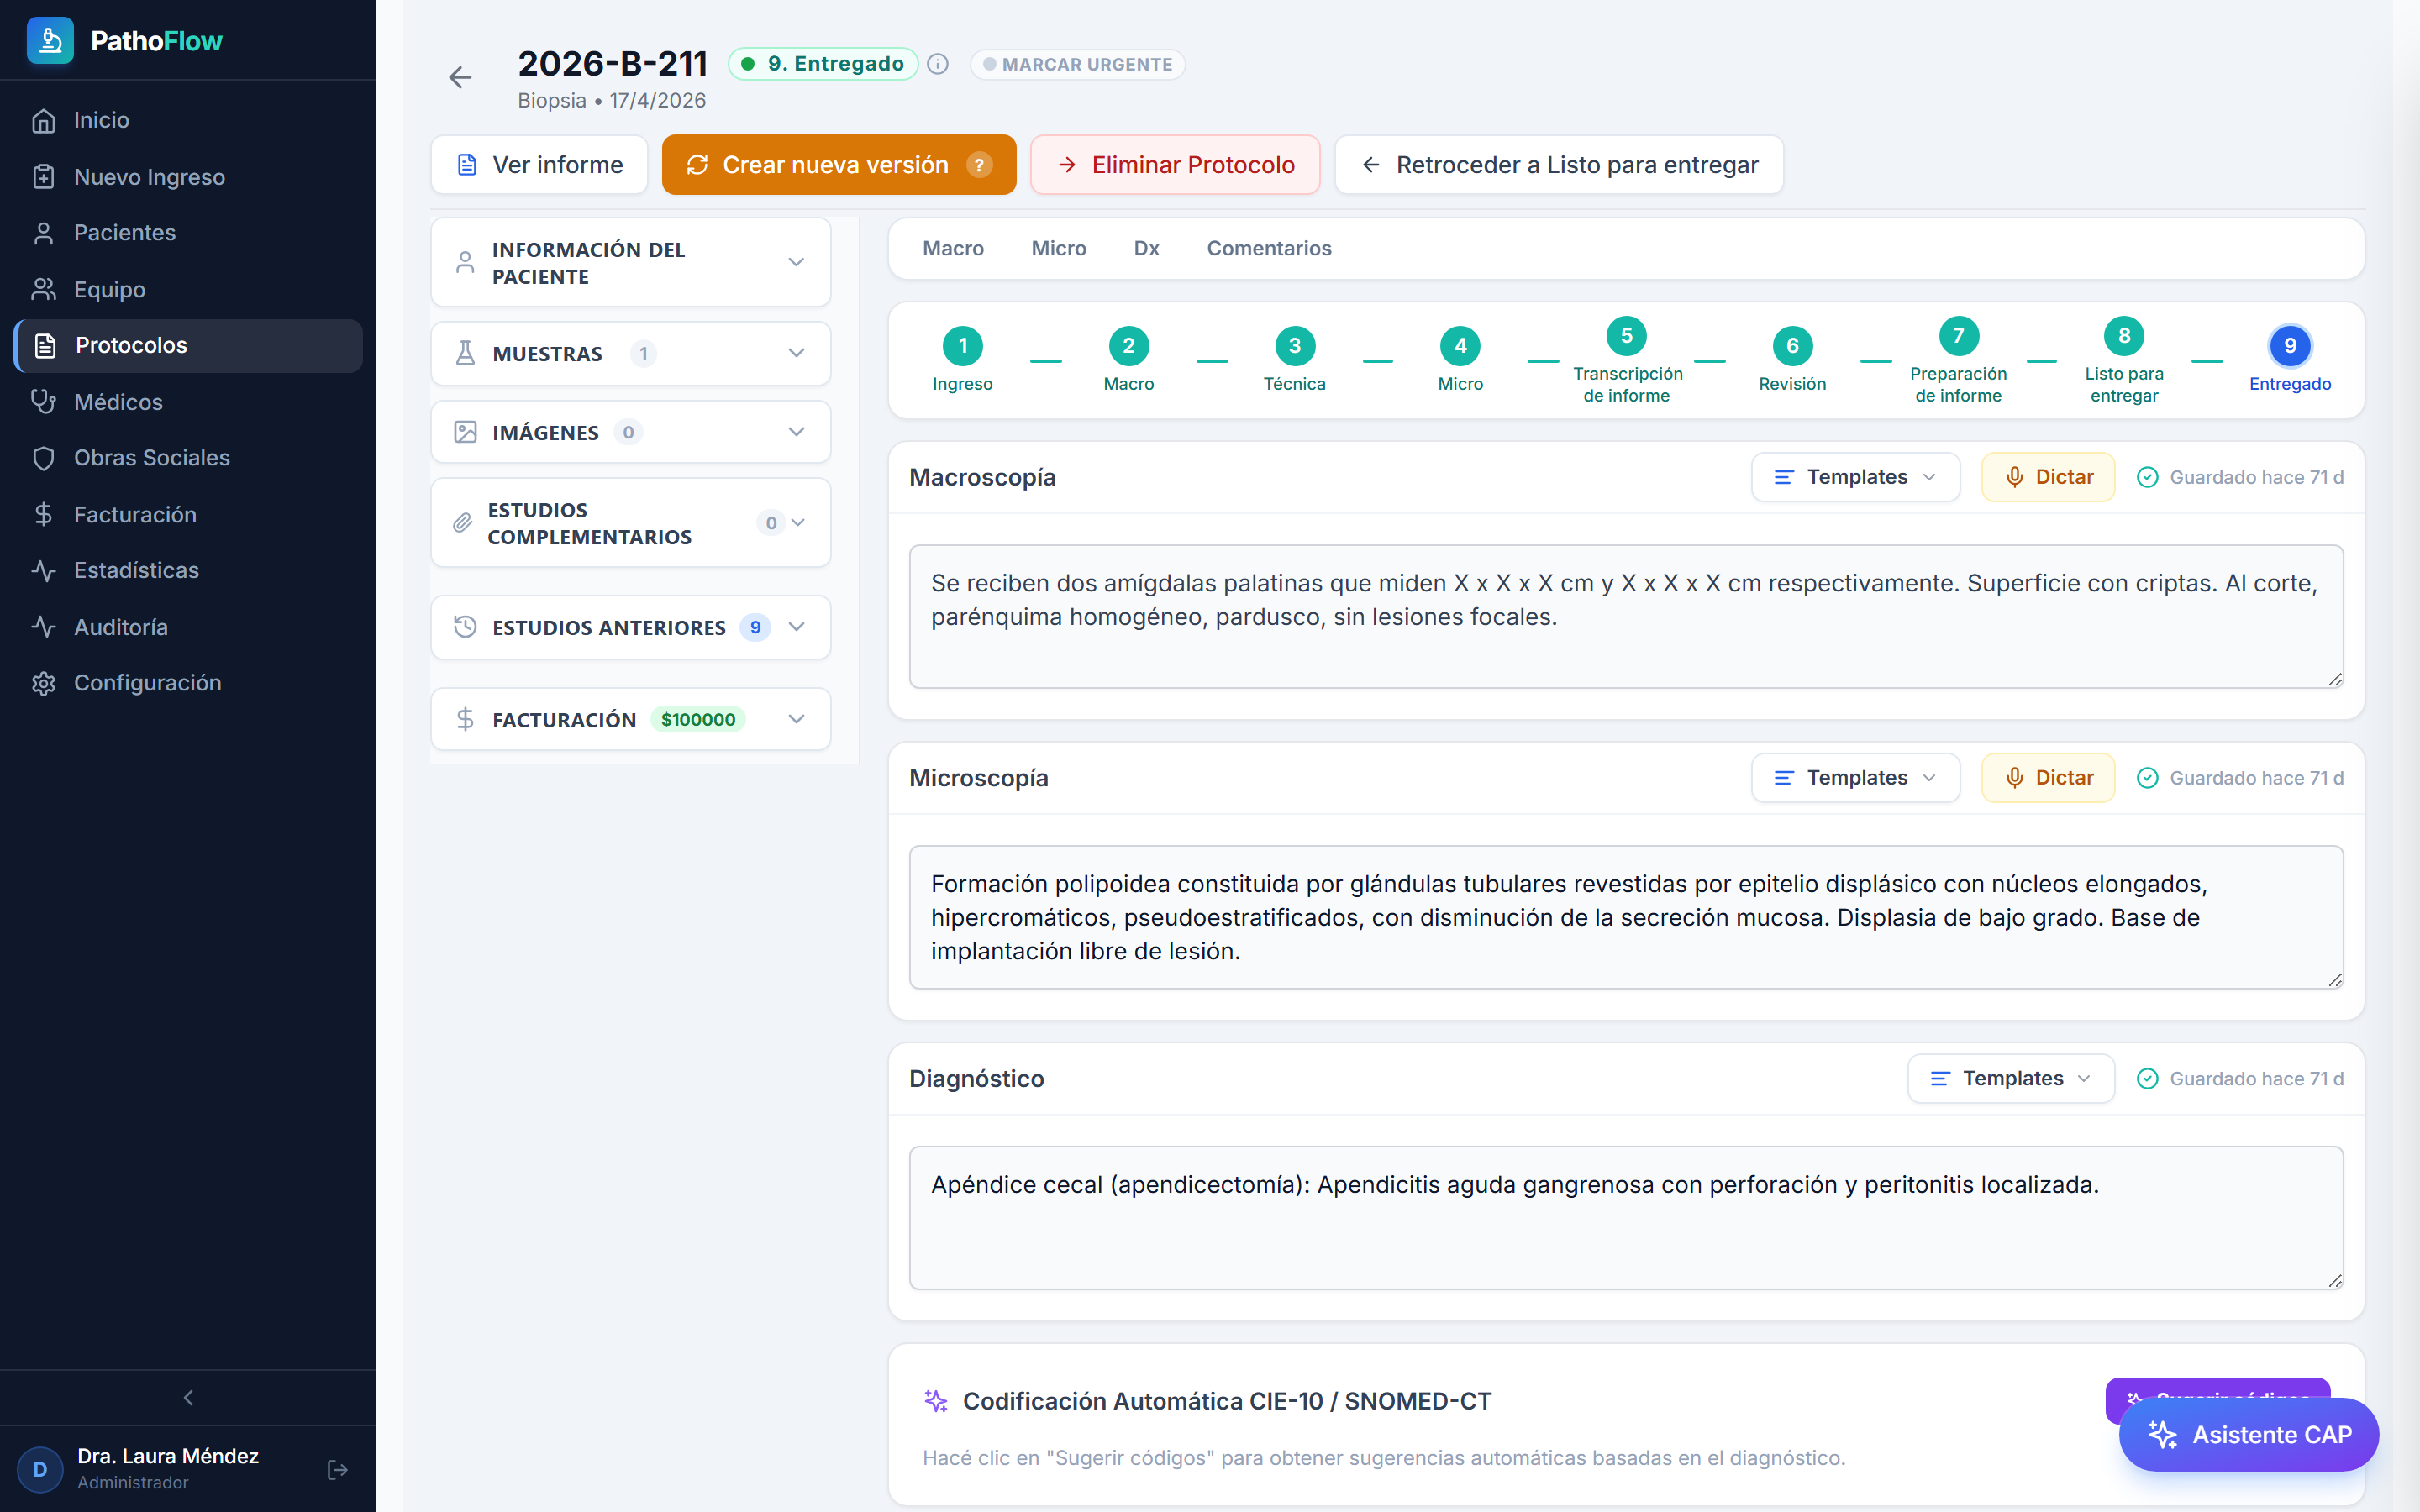Click Eliminar Protocolo button
This screenshot has height=1512, width=2420.
coord(1175,165)
